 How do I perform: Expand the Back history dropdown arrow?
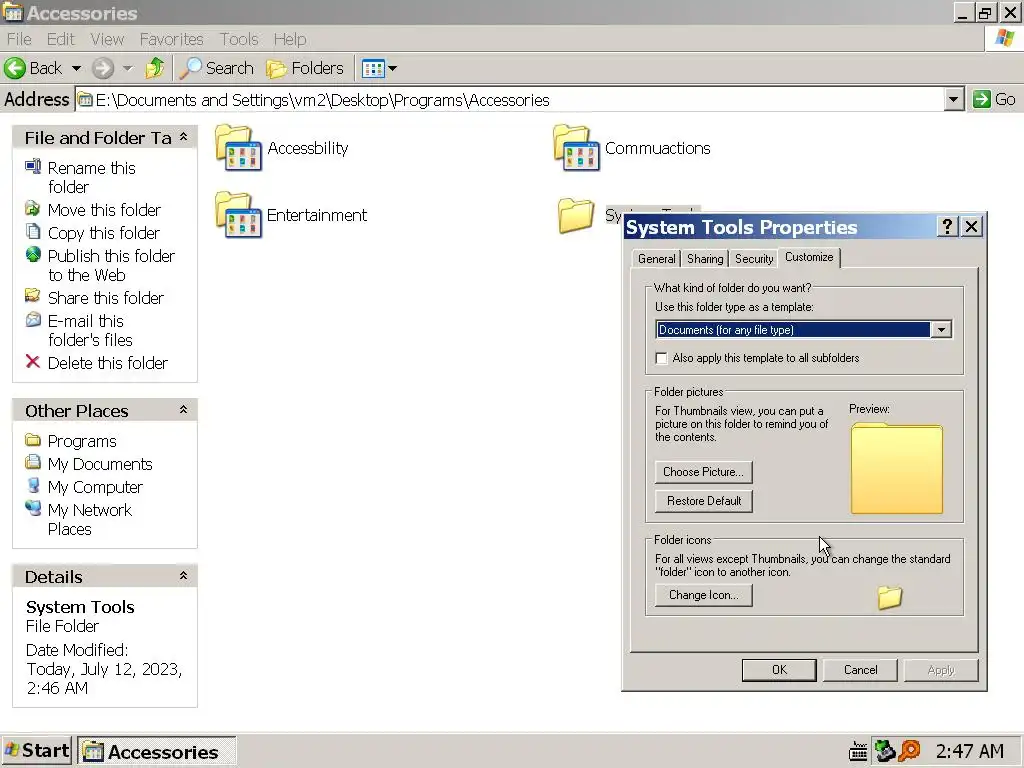[x=76, y=68]
